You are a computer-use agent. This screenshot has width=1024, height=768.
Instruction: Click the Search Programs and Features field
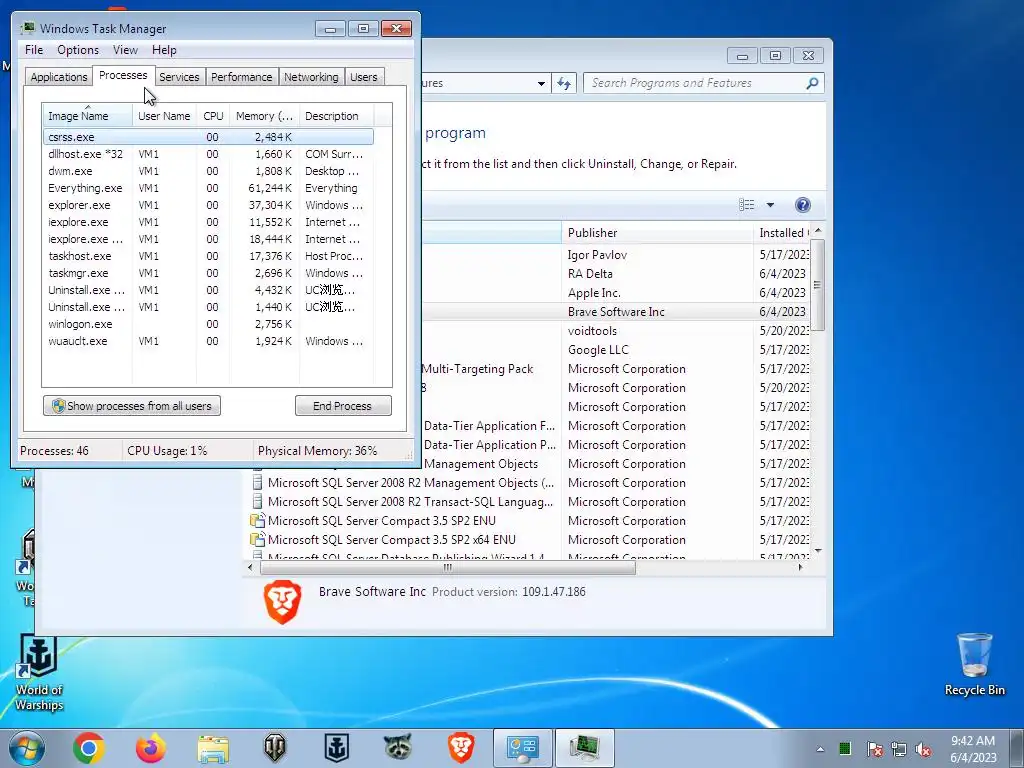pos(694,83)
